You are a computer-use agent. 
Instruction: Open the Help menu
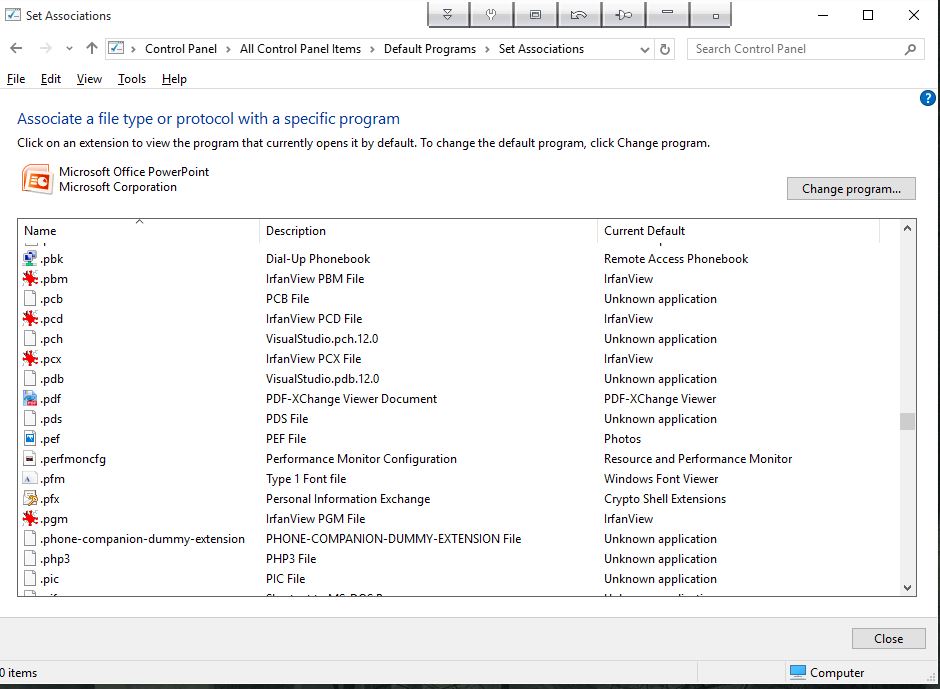click(174, 79)
